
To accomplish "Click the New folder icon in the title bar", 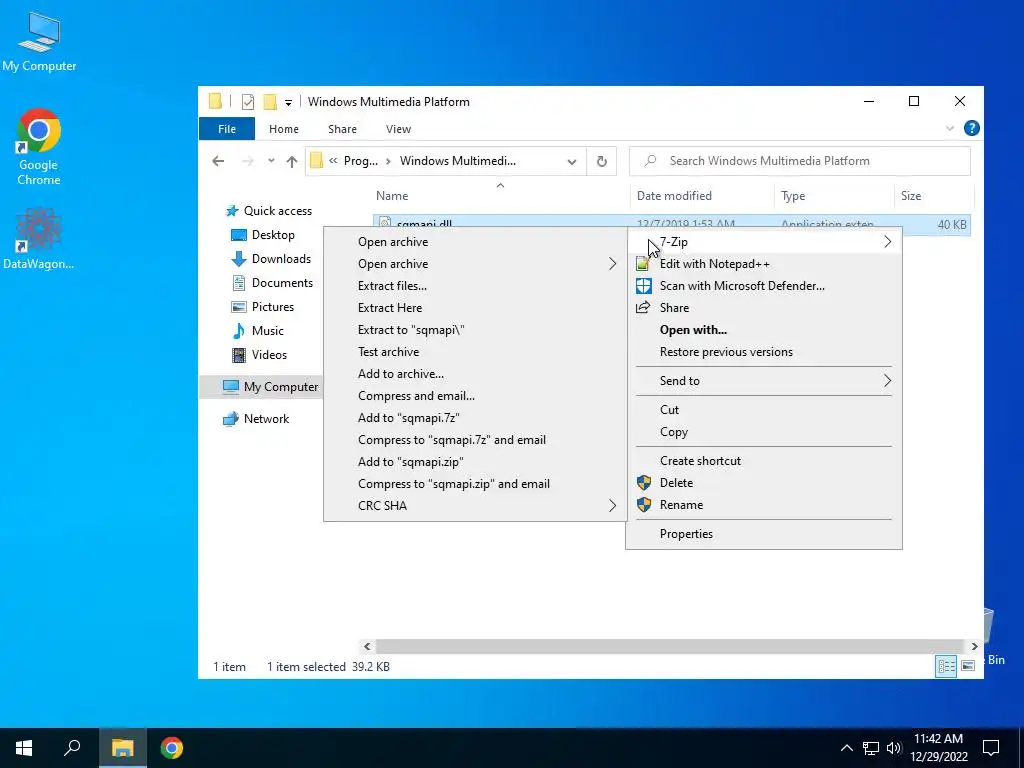I will pyautogui.click(x=270, y=102).
